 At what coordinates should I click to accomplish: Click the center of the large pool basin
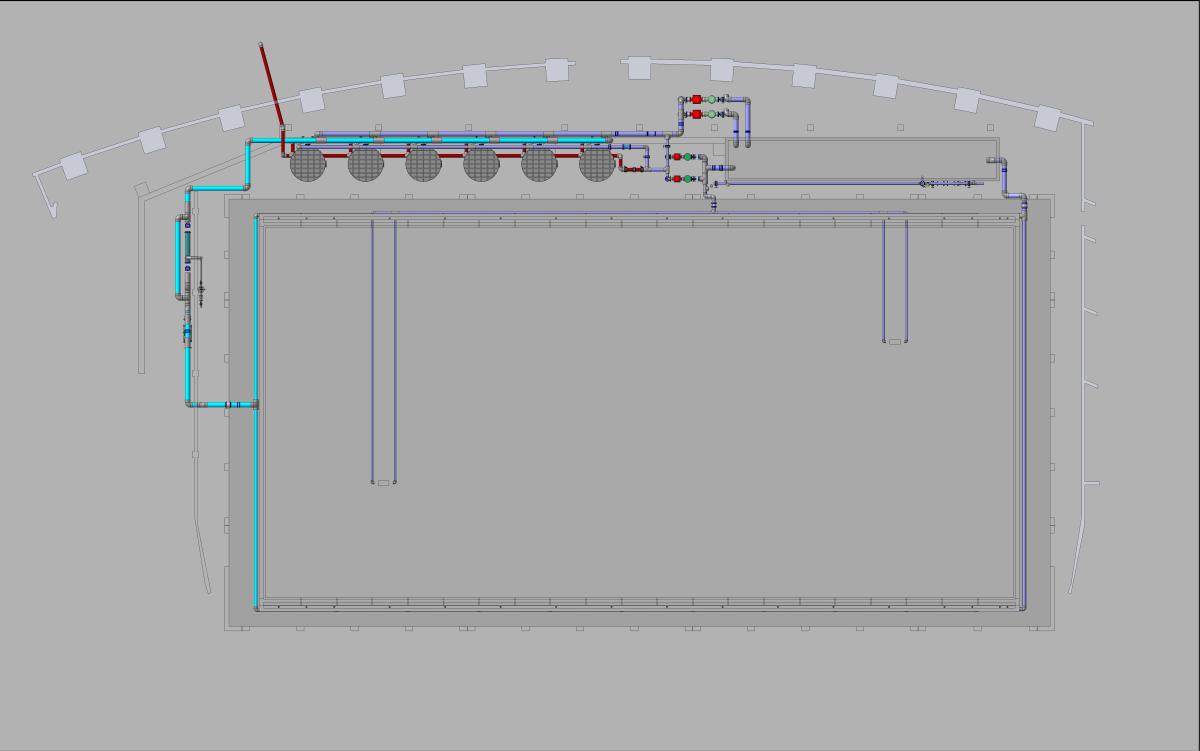[640, 410]
